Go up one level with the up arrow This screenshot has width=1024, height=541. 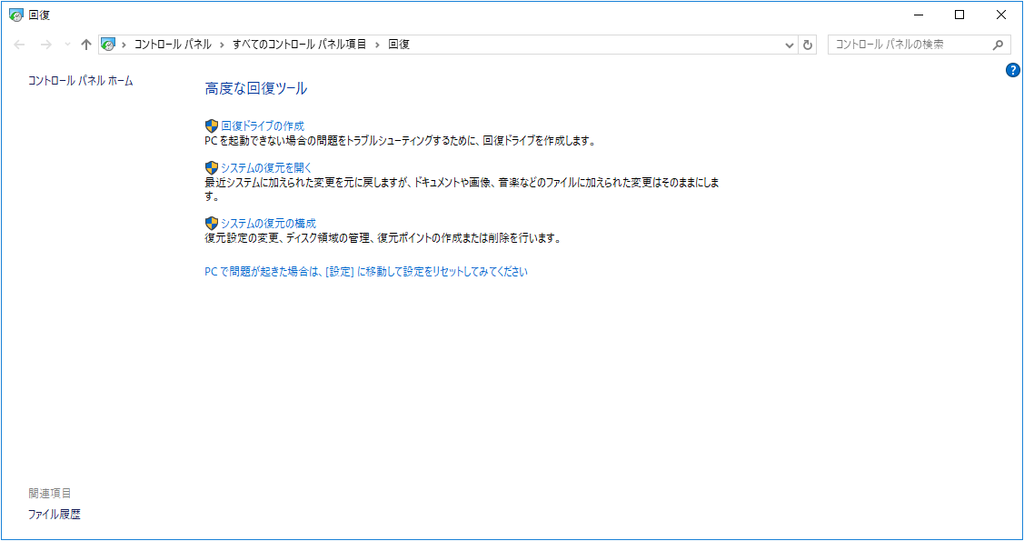coord(86,44)
